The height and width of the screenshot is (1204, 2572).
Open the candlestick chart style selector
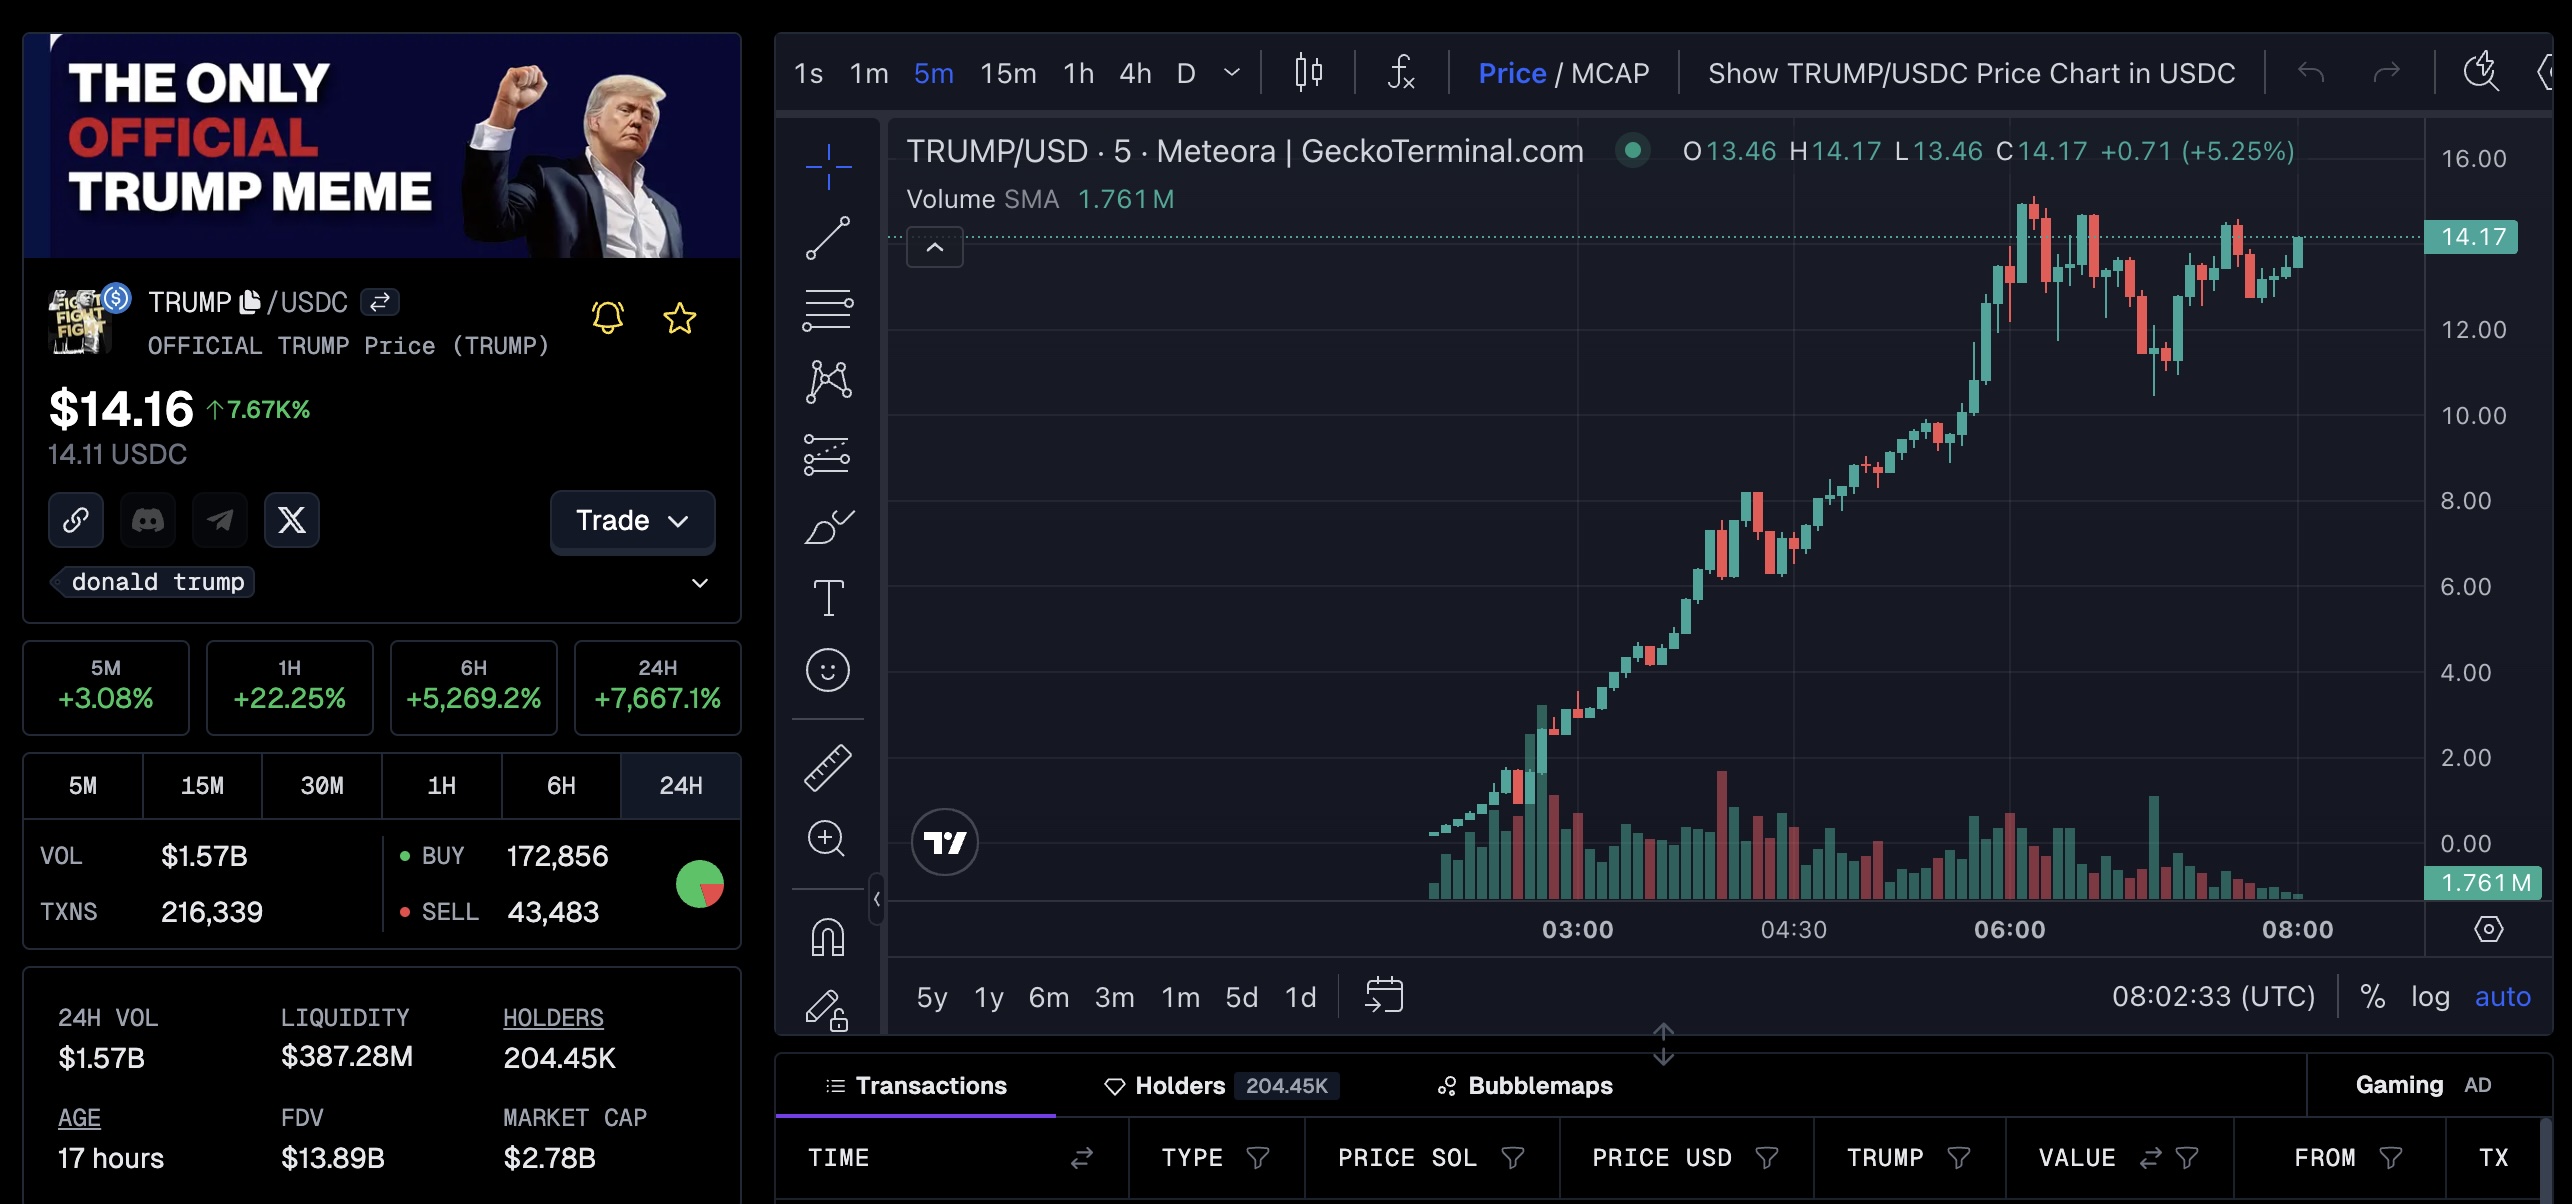pos(1308,73)
